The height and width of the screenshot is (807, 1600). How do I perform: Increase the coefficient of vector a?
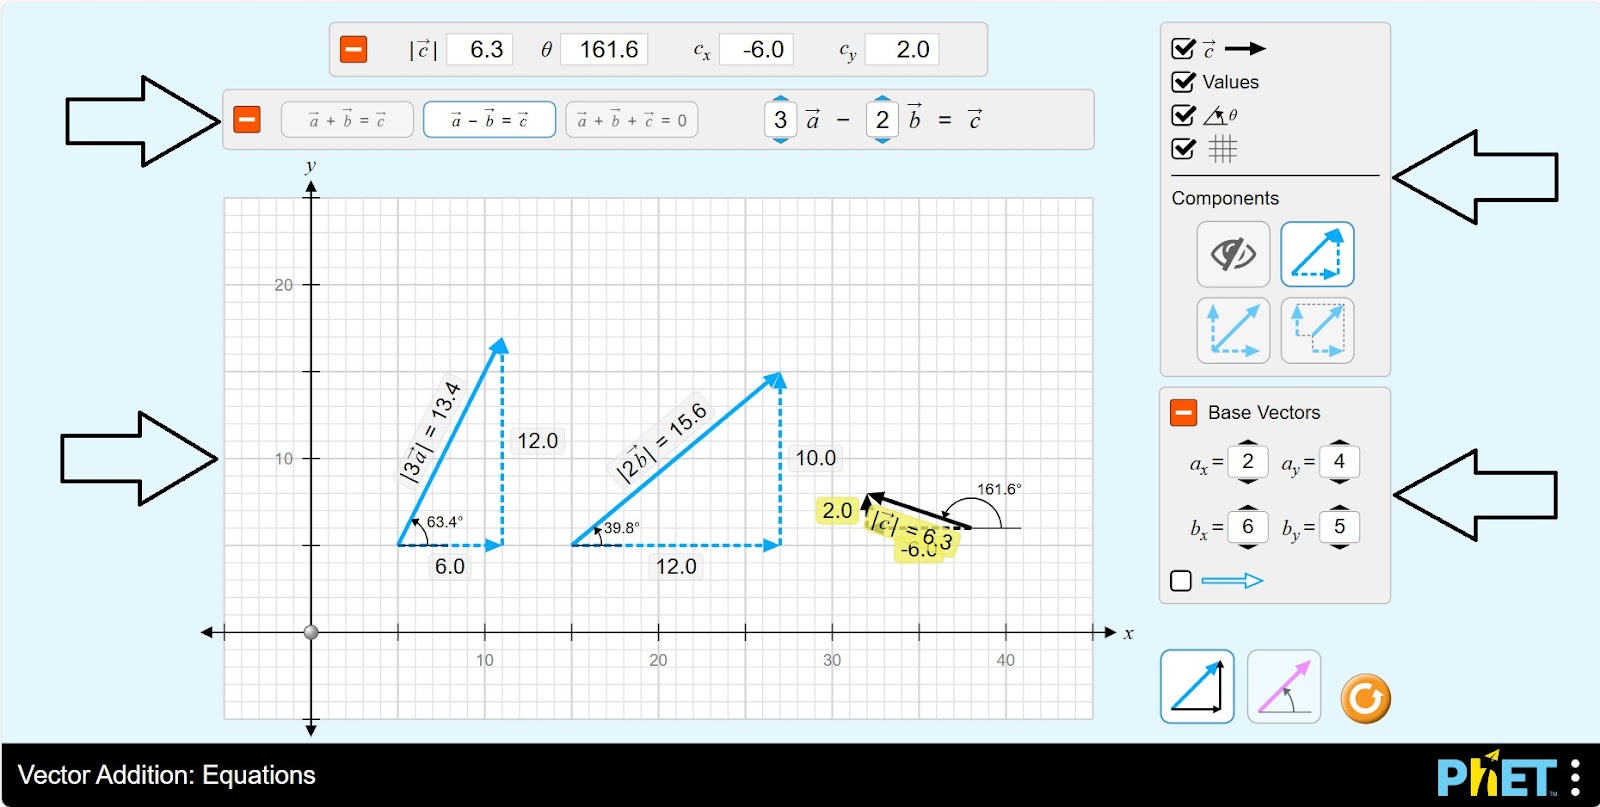tap(781, 100)
